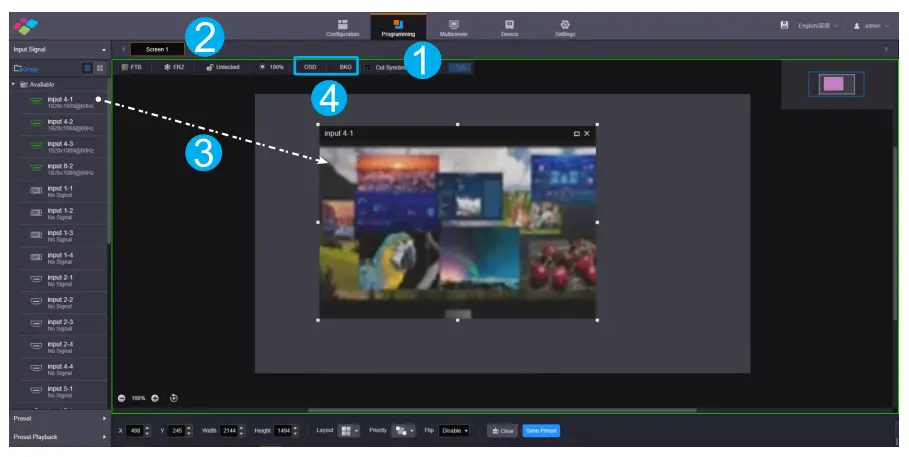Open the Priority dropdown
The image size is (909, 457).
pyautogui.click(x=403, y=431)
